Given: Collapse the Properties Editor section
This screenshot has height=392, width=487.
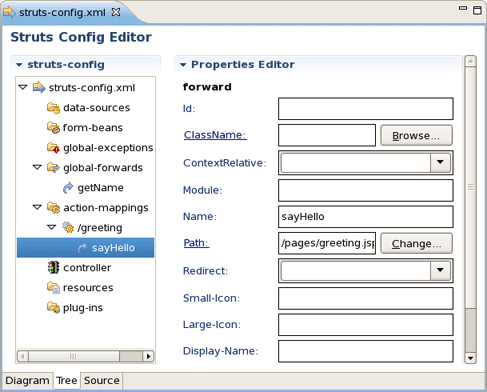Looking at the screenshot, I should pyautogui.click(x=183, y=65).
